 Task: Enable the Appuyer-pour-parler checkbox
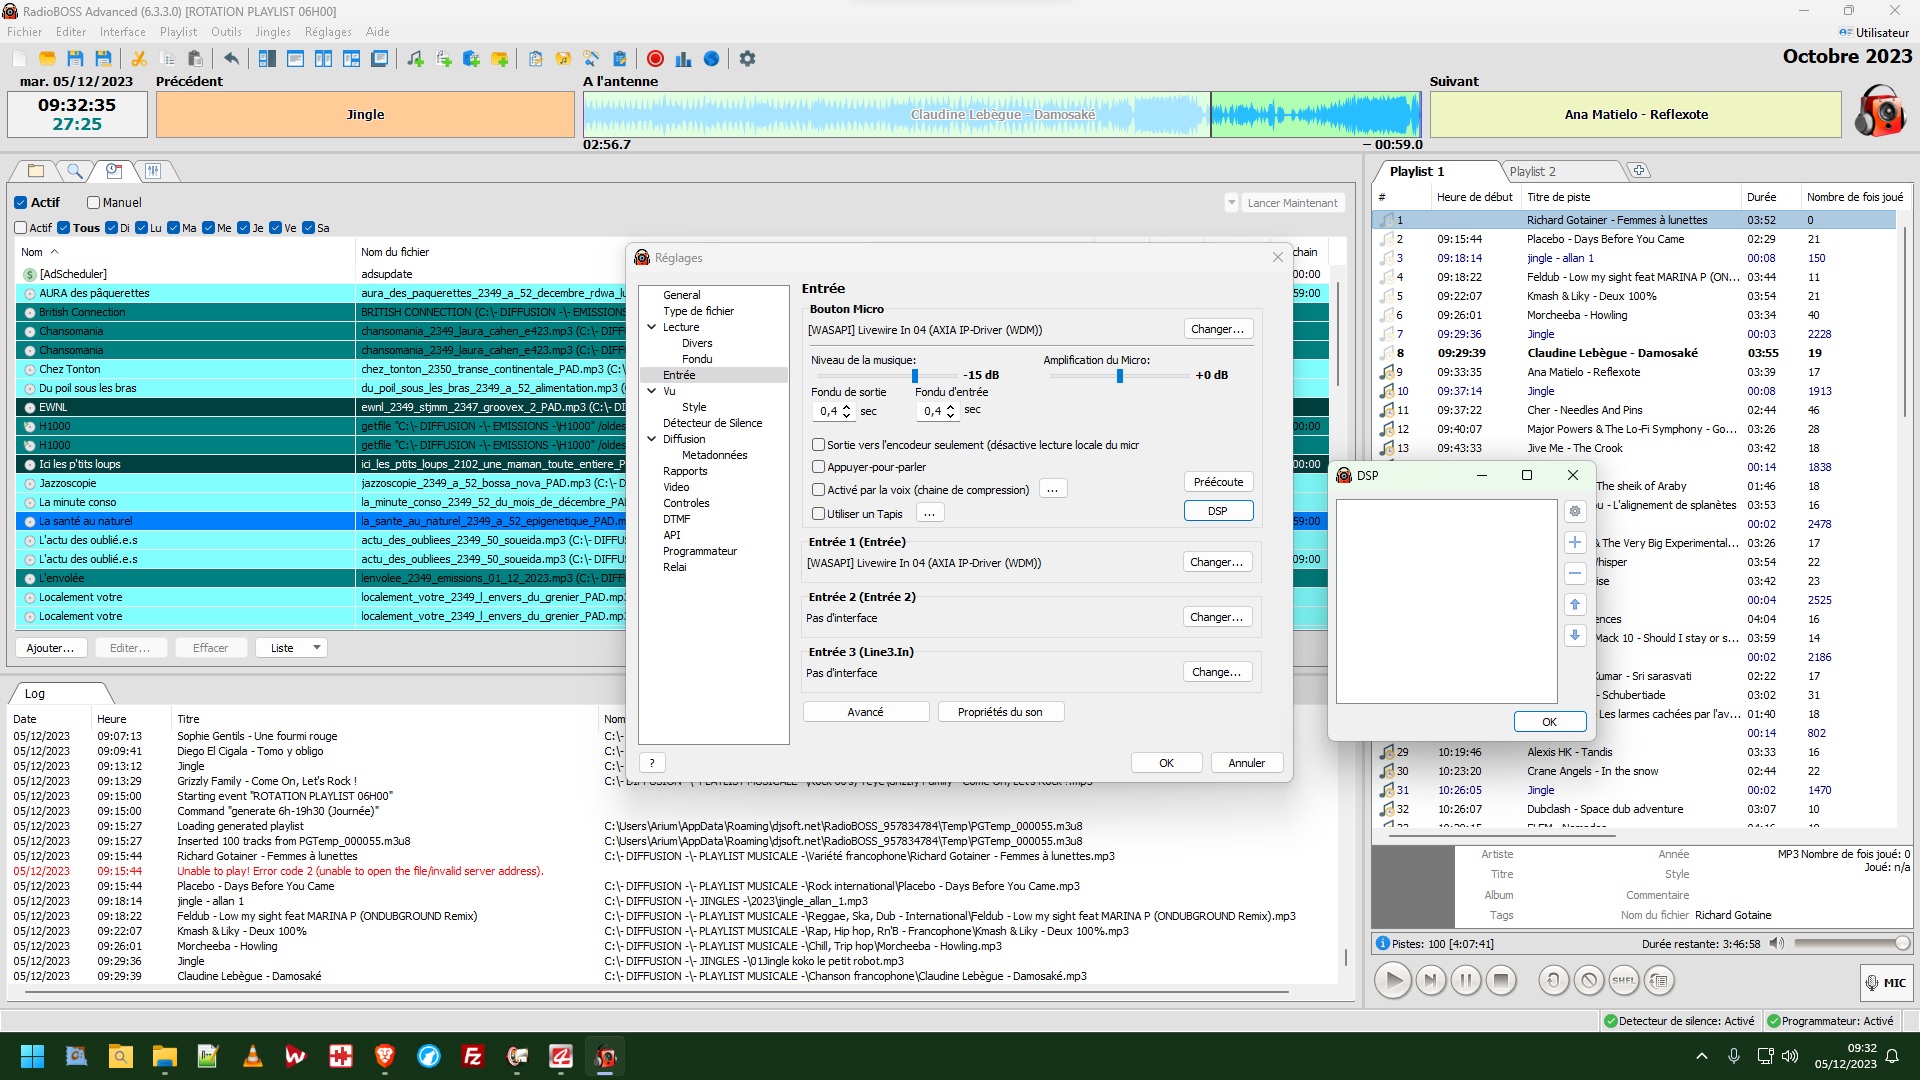click(x=819, y=467)
